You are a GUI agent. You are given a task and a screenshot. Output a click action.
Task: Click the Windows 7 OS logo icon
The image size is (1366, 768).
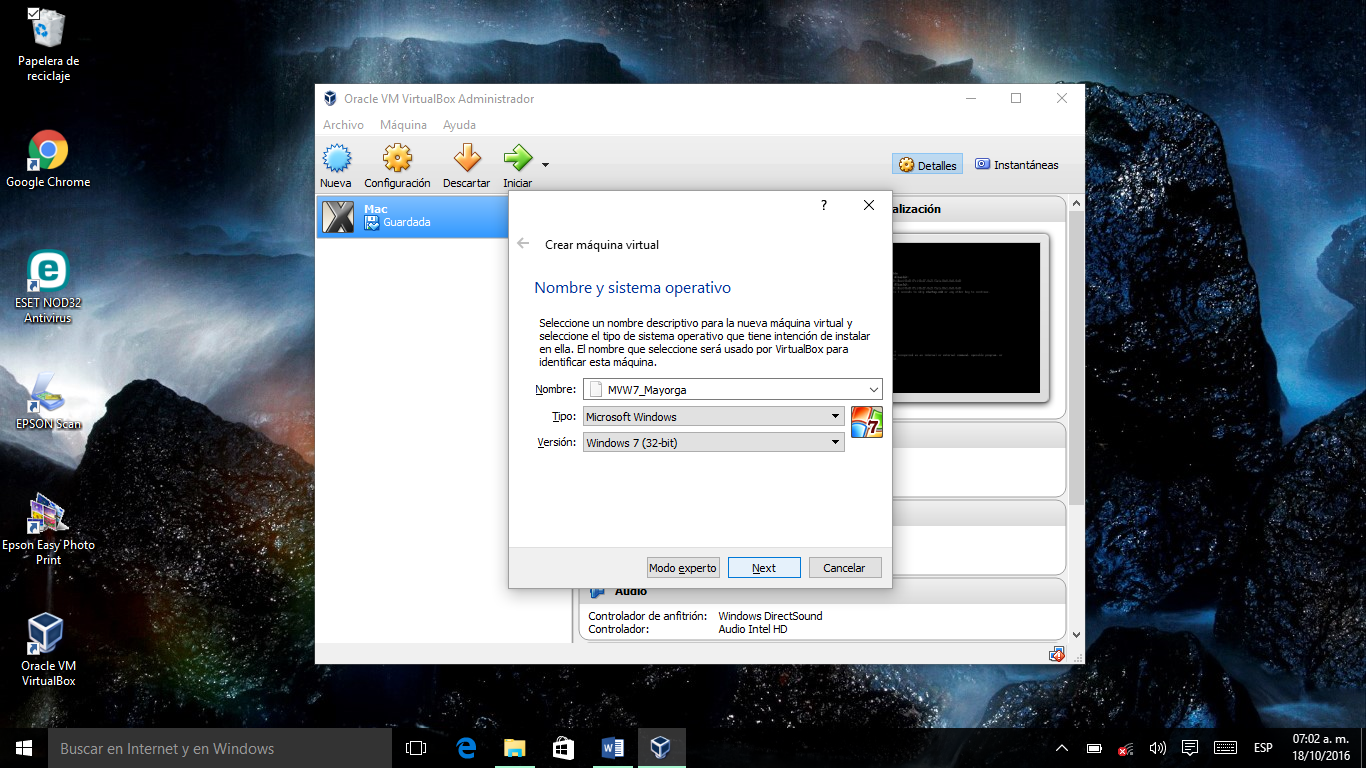866,423
